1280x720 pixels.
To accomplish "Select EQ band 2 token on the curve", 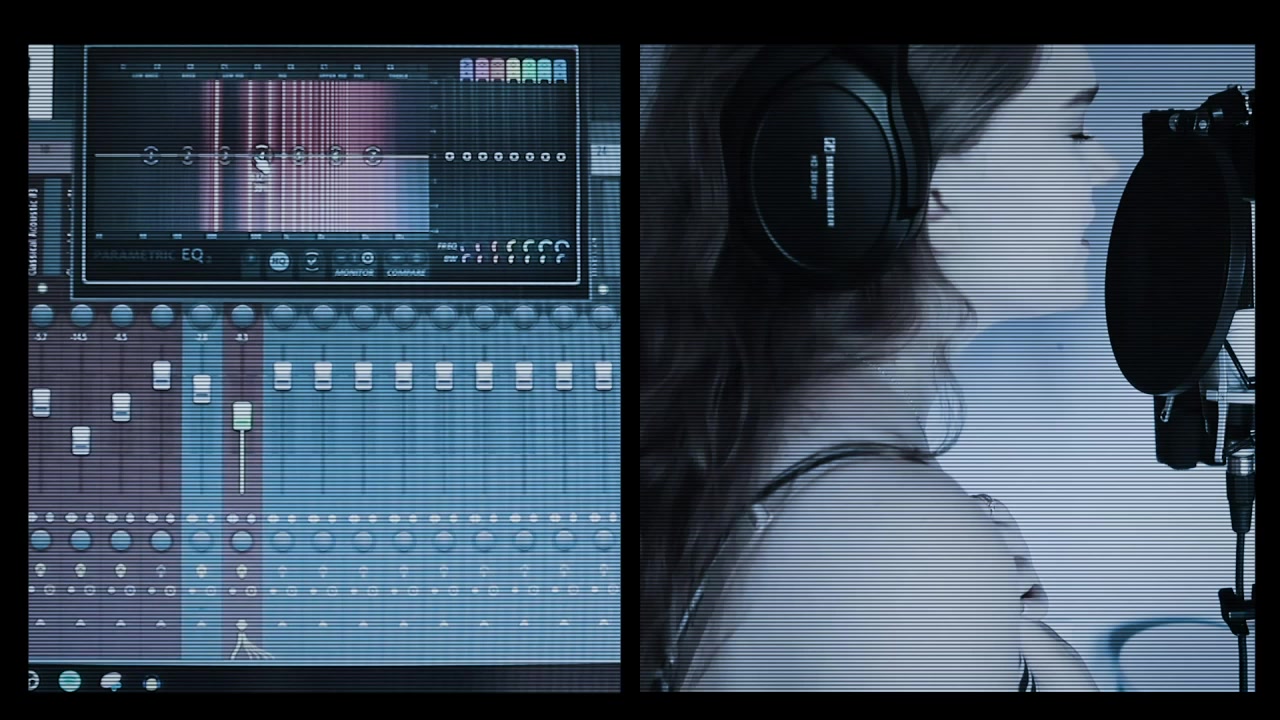I will [188, 155].
